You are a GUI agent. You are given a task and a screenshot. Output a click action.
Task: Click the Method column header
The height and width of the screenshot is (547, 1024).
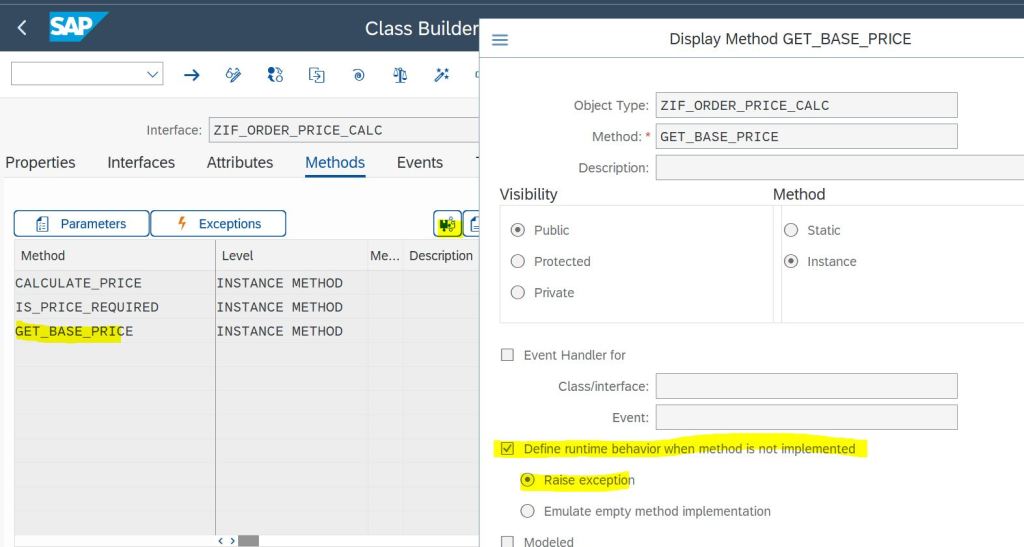tap(114, 256)
